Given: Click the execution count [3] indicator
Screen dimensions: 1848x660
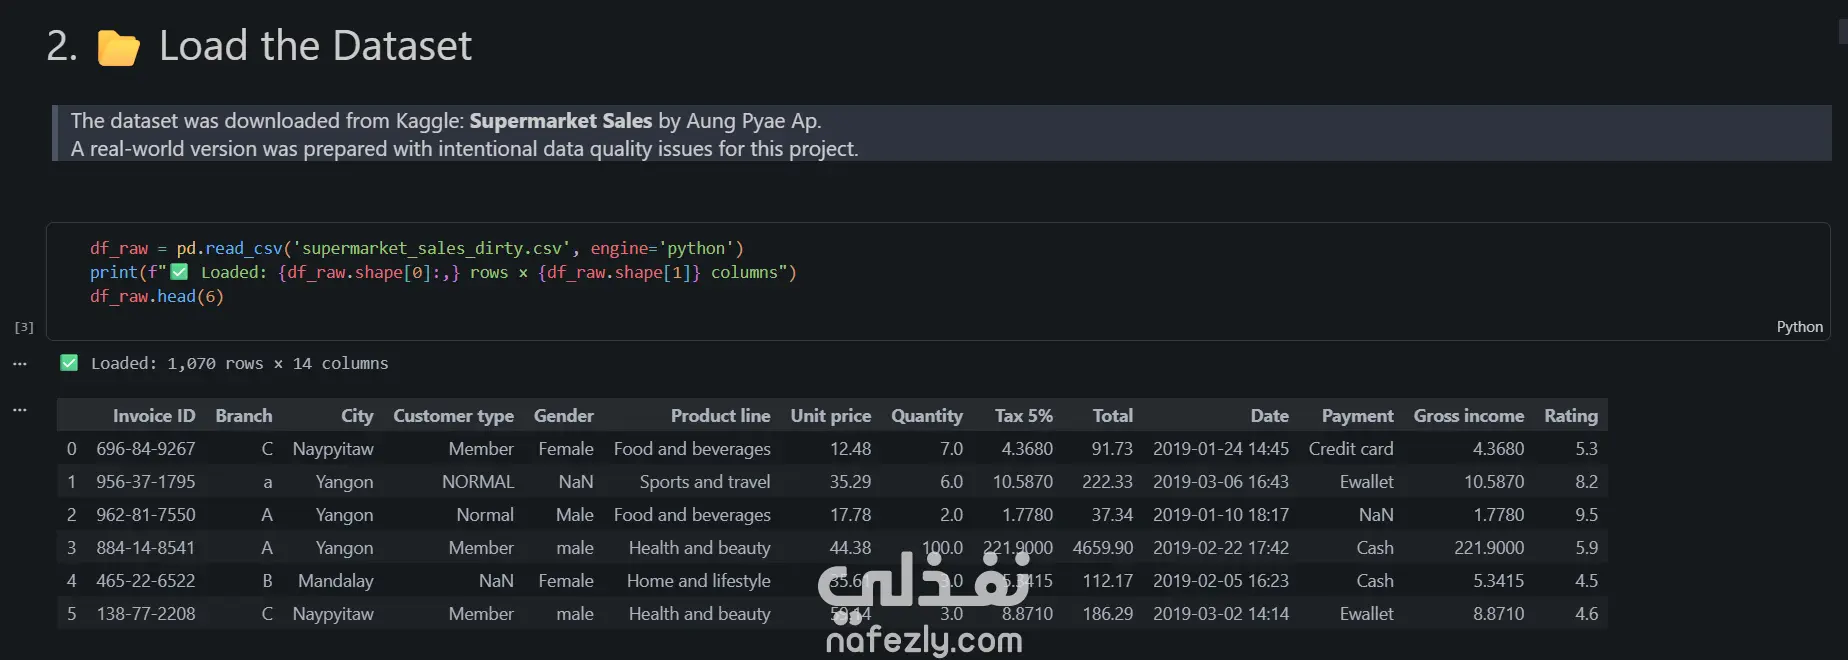Looking at the screenshot, I should (24, 327).
